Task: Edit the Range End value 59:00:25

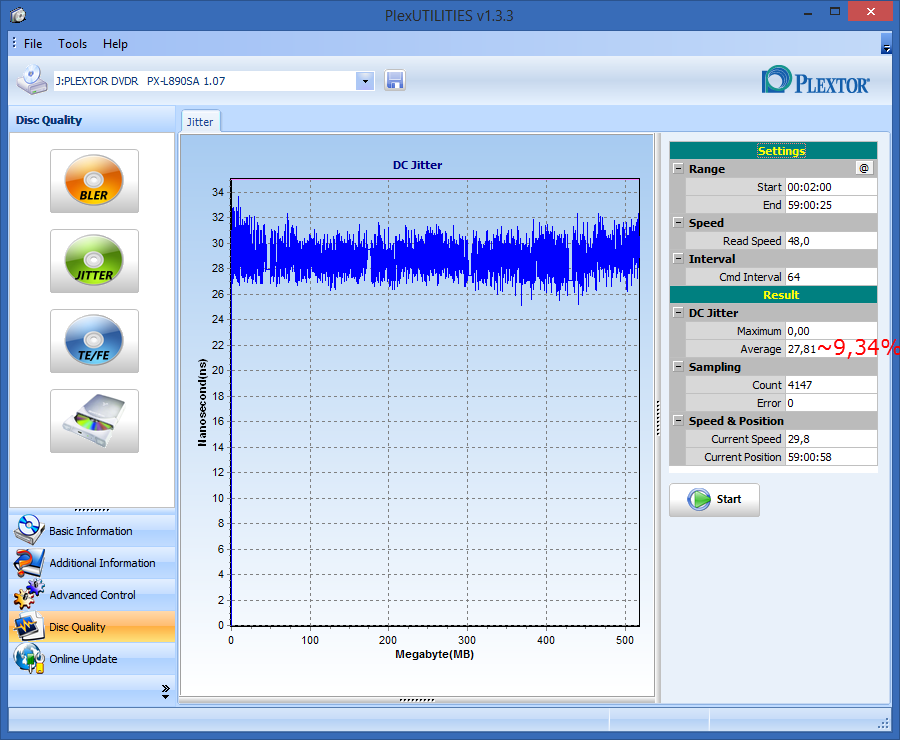Action: [x=831, y=205]
